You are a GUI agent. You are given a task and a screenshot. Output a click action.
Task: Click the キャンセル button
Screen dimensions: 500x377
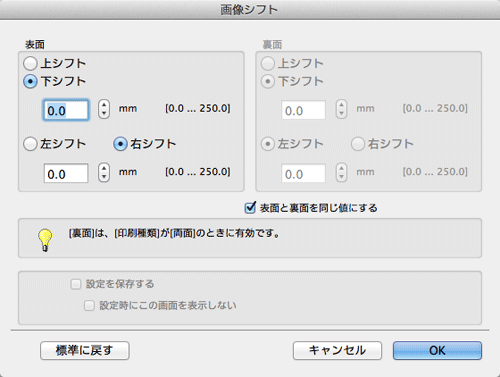(x=337, y=350)
